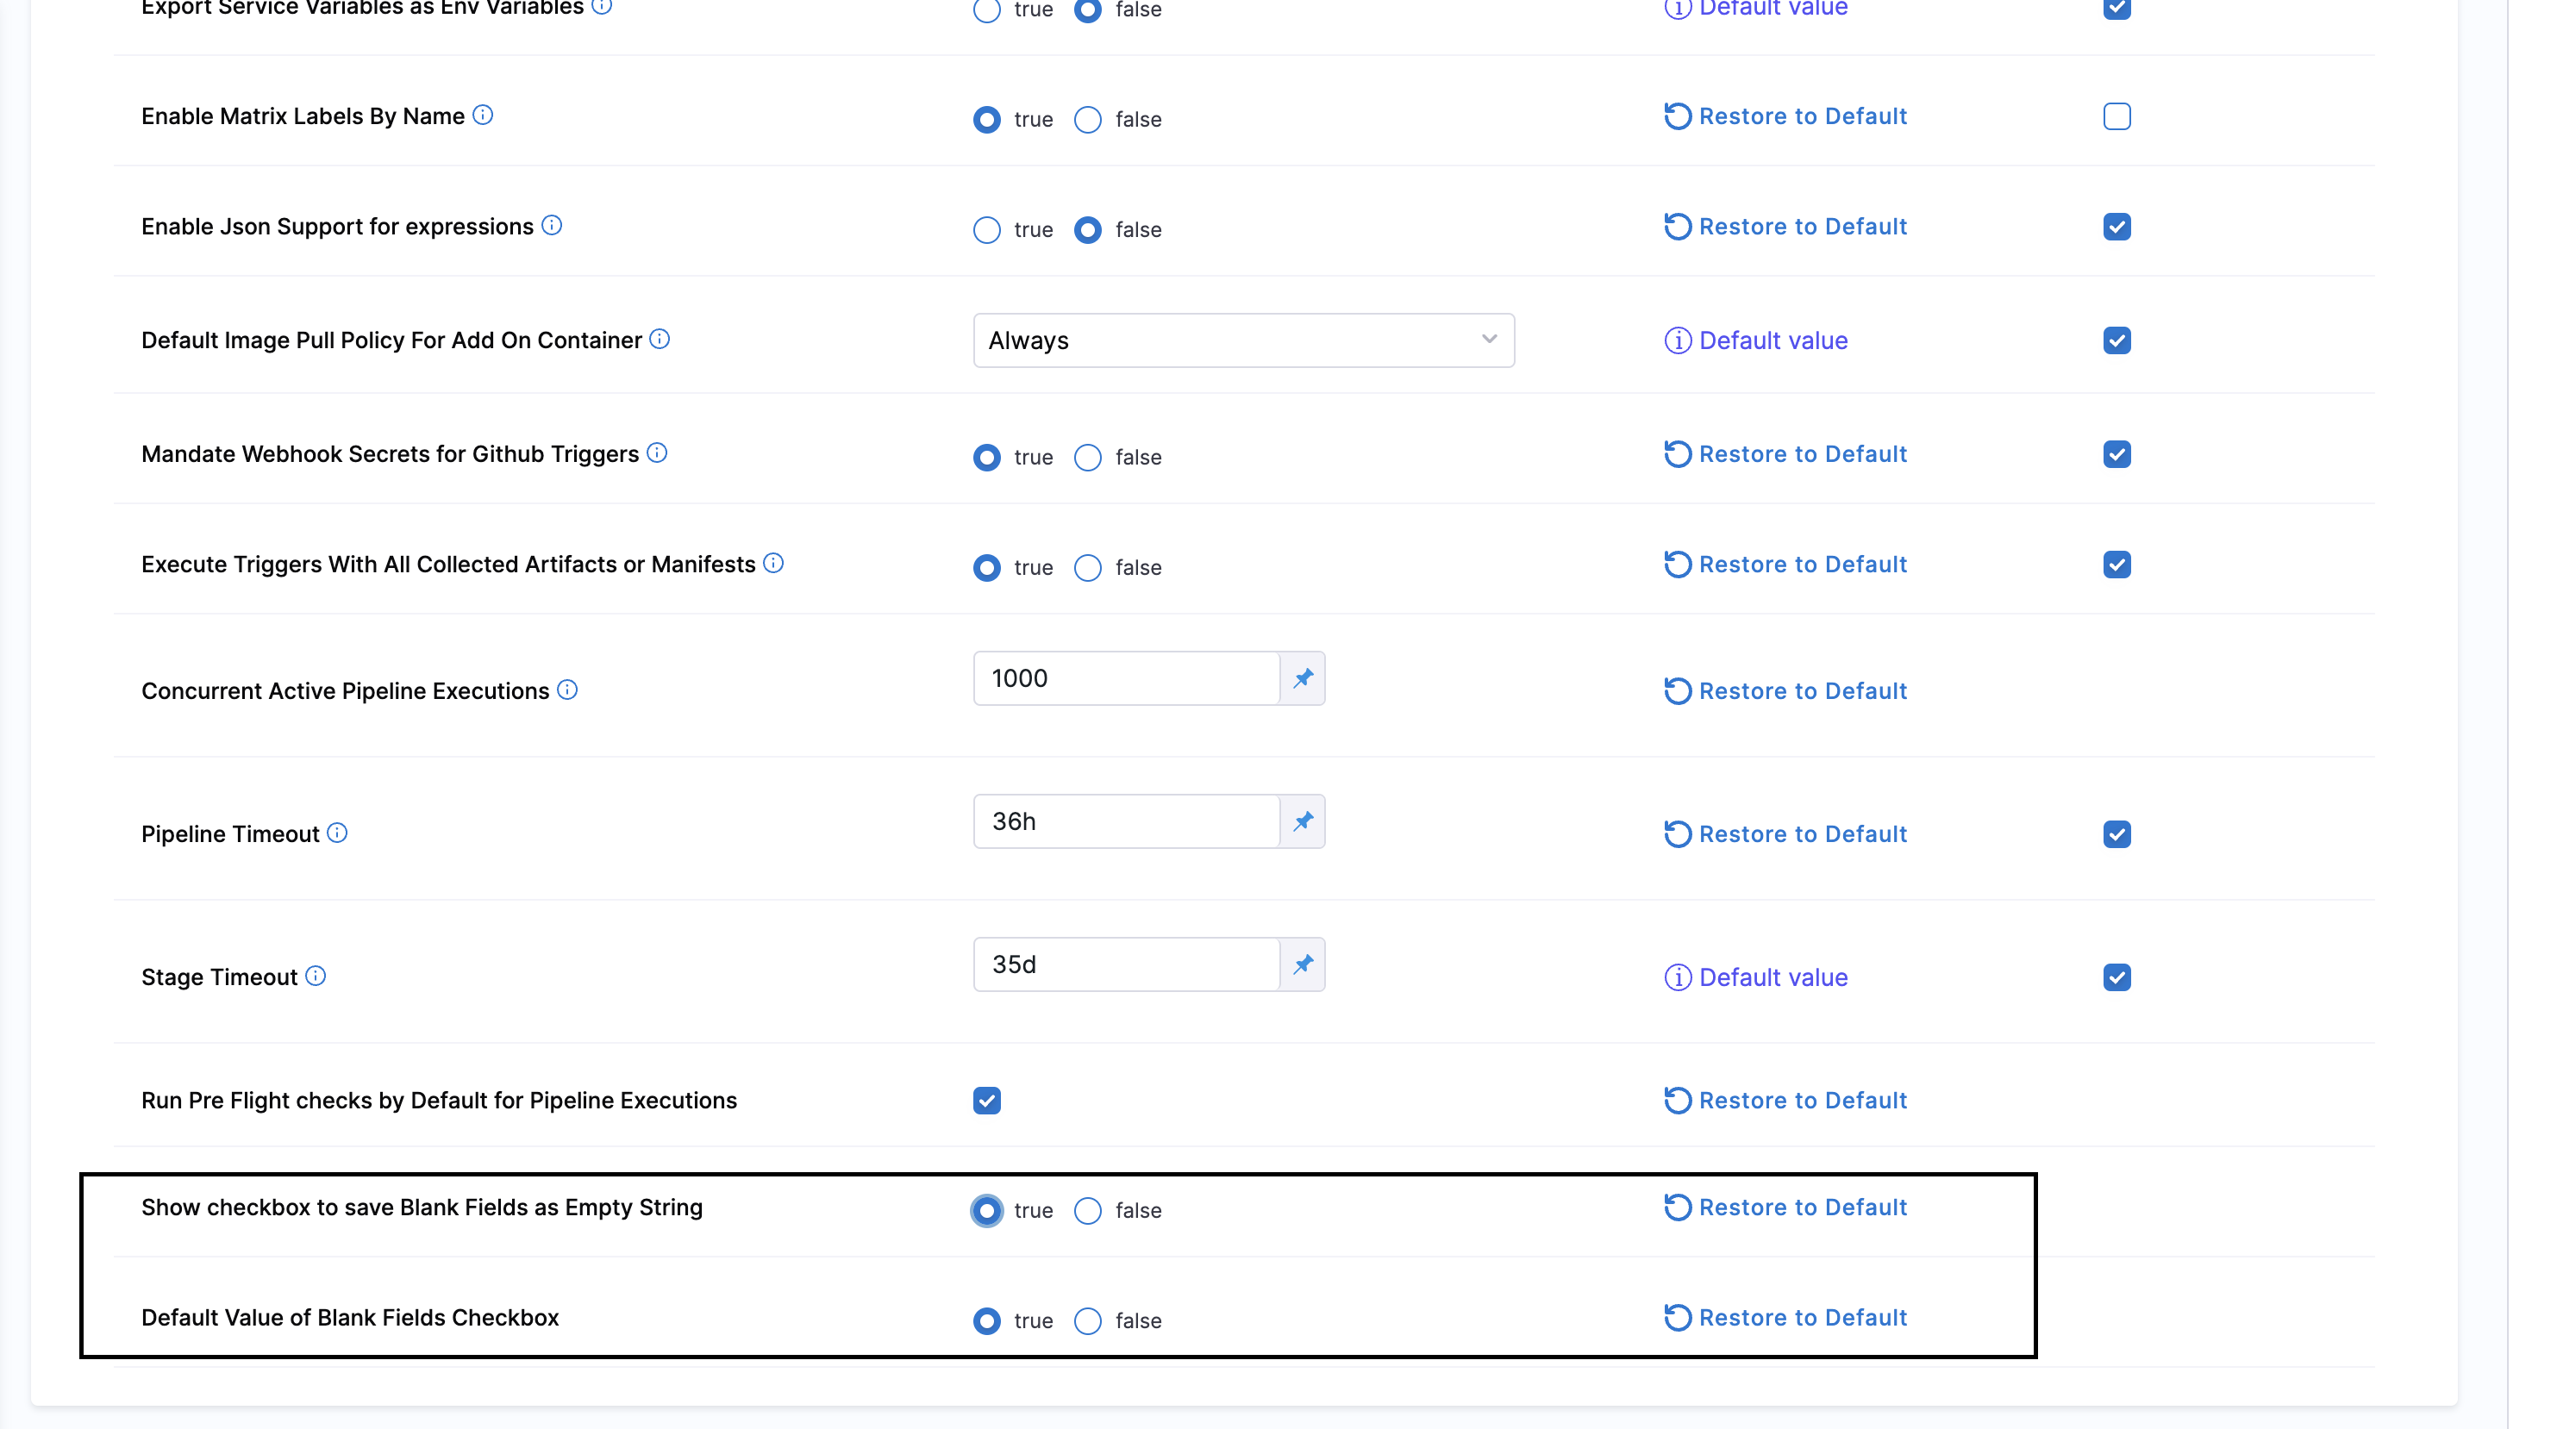Click info icon next to Execute Triggers setting

774,563
